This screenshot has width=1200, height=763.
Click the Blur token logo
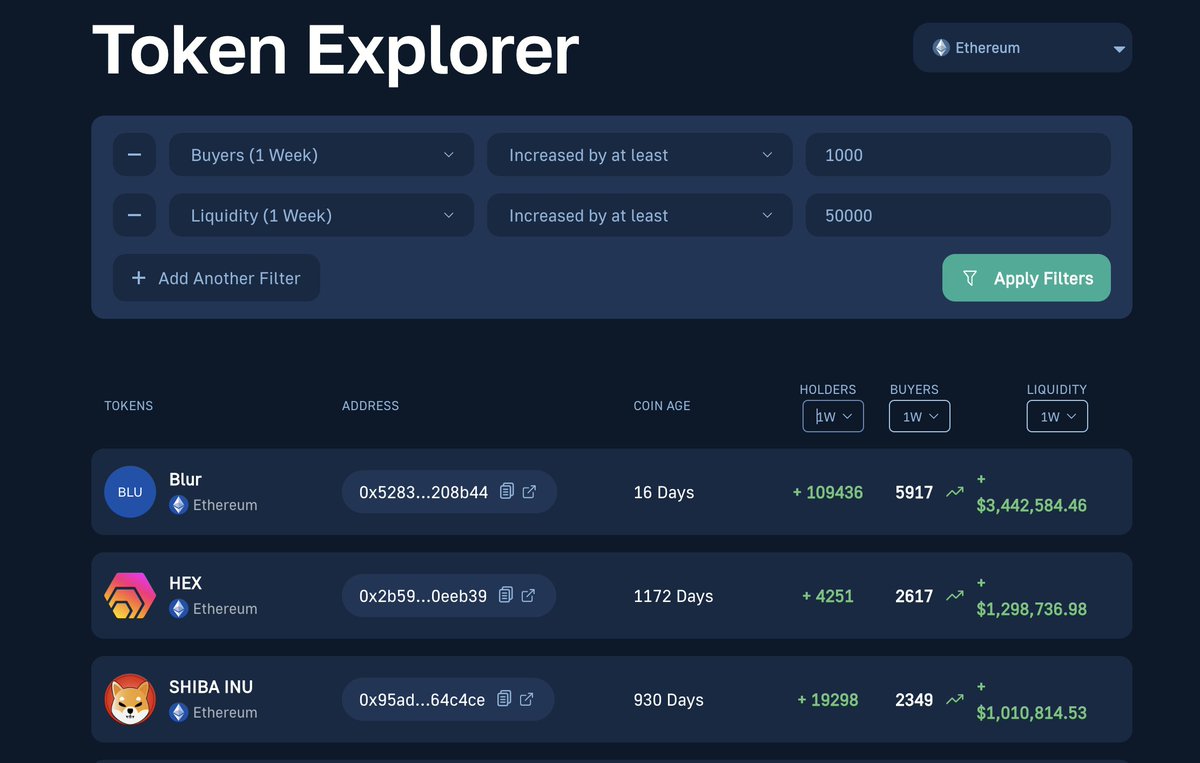click(130, 492)
